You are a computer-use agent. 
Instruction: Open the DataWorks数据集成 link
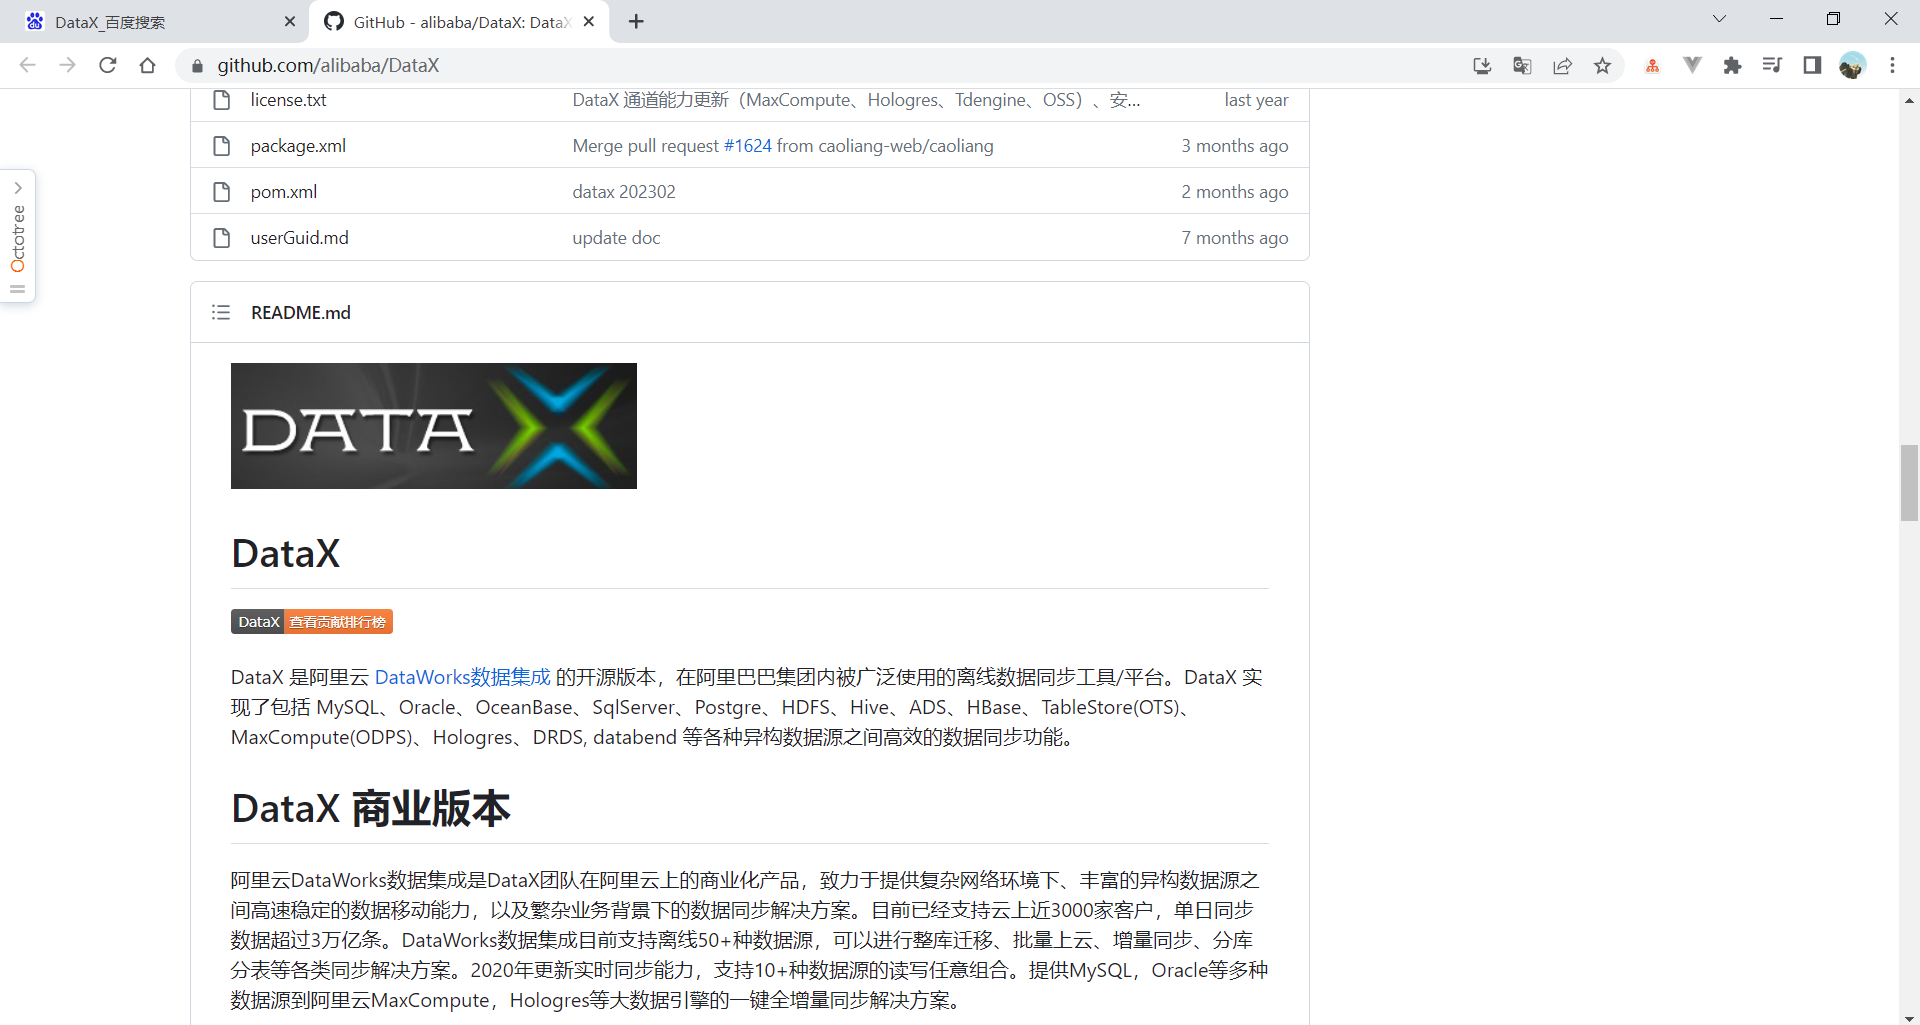(x=462, y=677)
